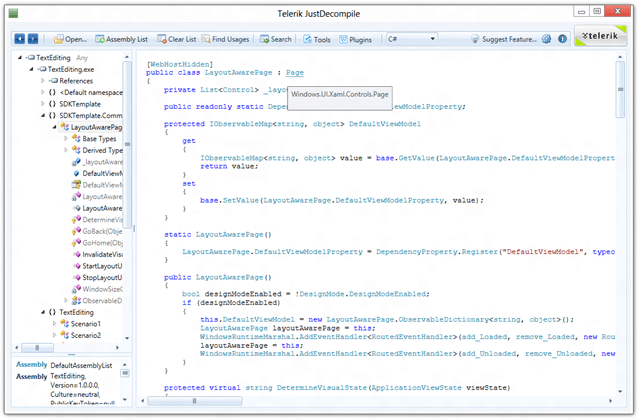Open the Search tool
640x420 pixels.
click(276, 39)
